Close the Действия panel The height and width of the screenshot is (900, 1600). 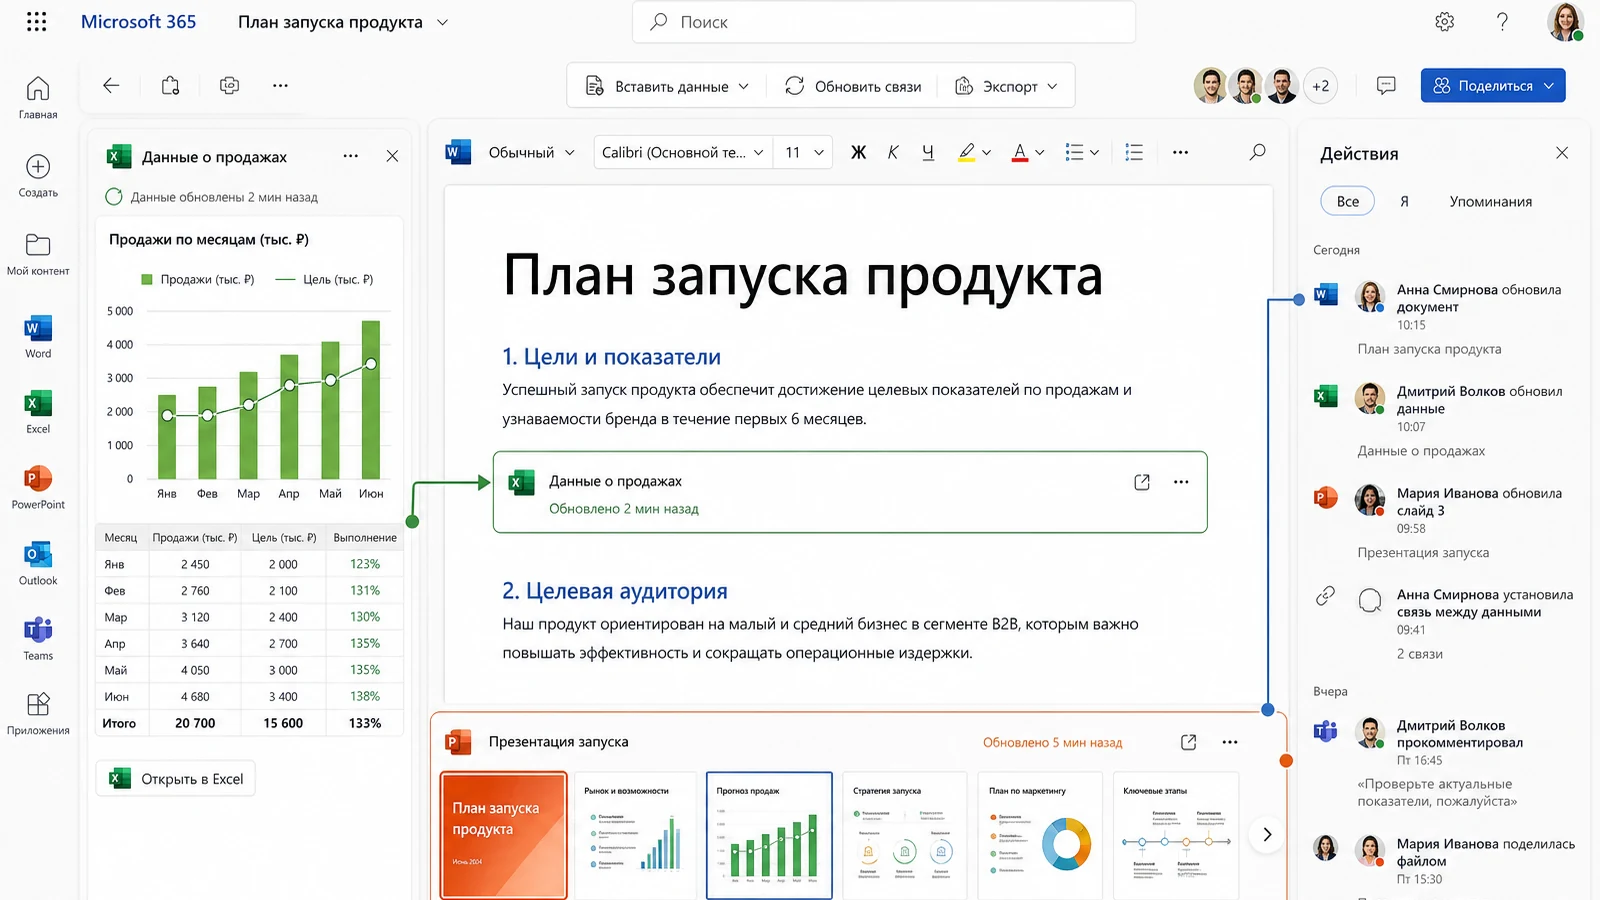1562,153
